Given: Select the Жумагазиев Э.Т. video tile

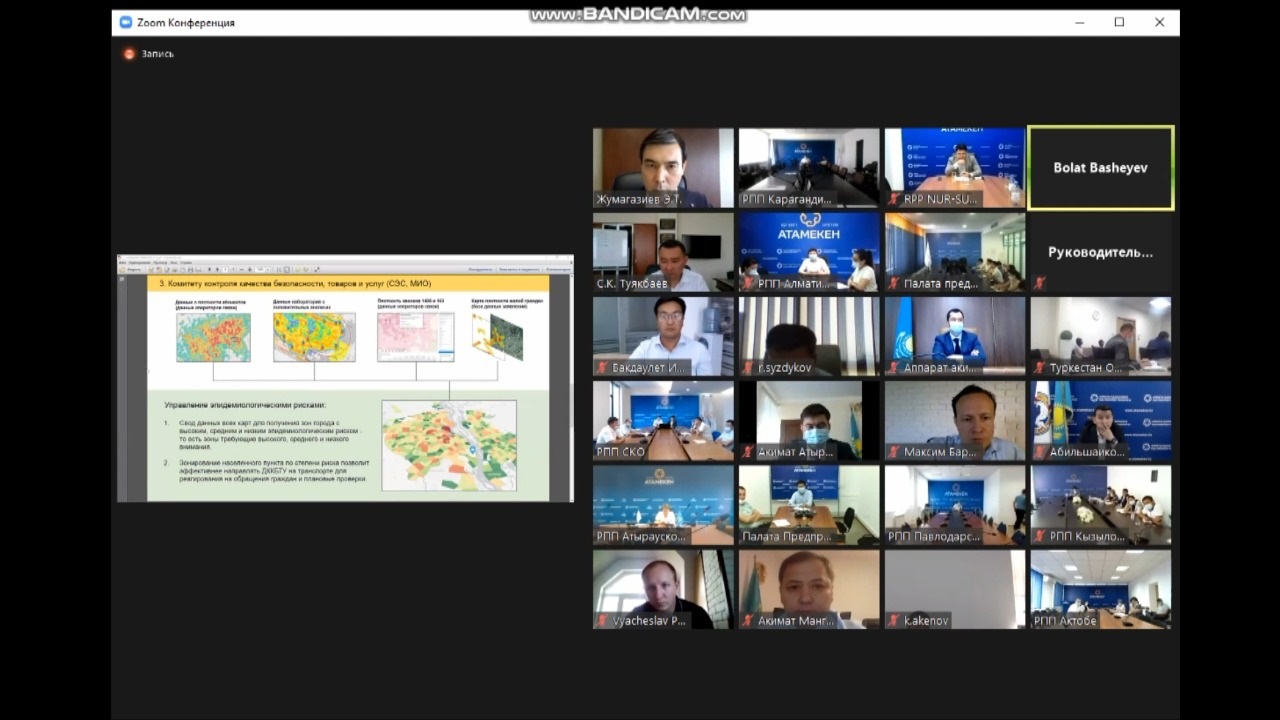Looking at the screenshot, I should (x=662, y=160).
